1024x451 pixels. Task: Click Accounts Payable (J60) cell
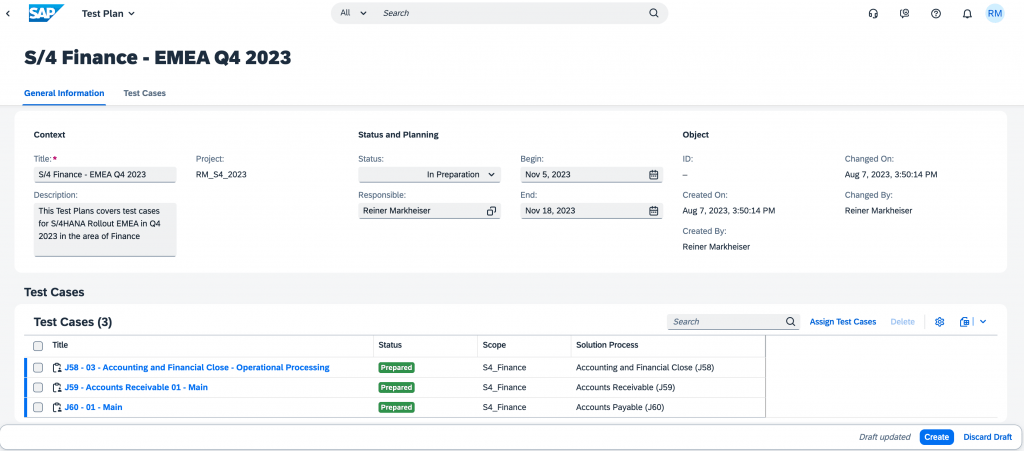[x=620, y=407]
